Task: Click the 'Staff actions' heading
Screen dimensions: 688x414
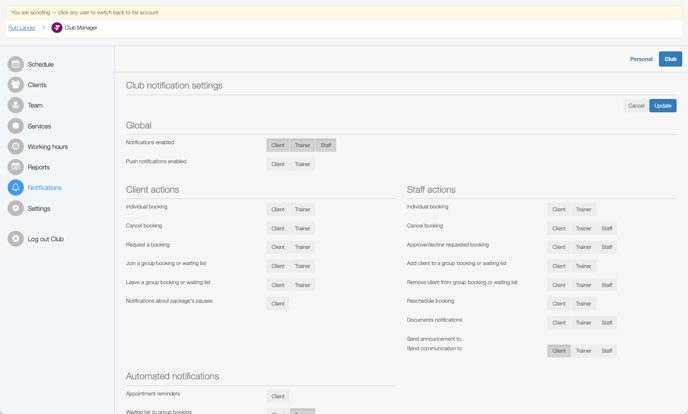Action: (431, 190)
